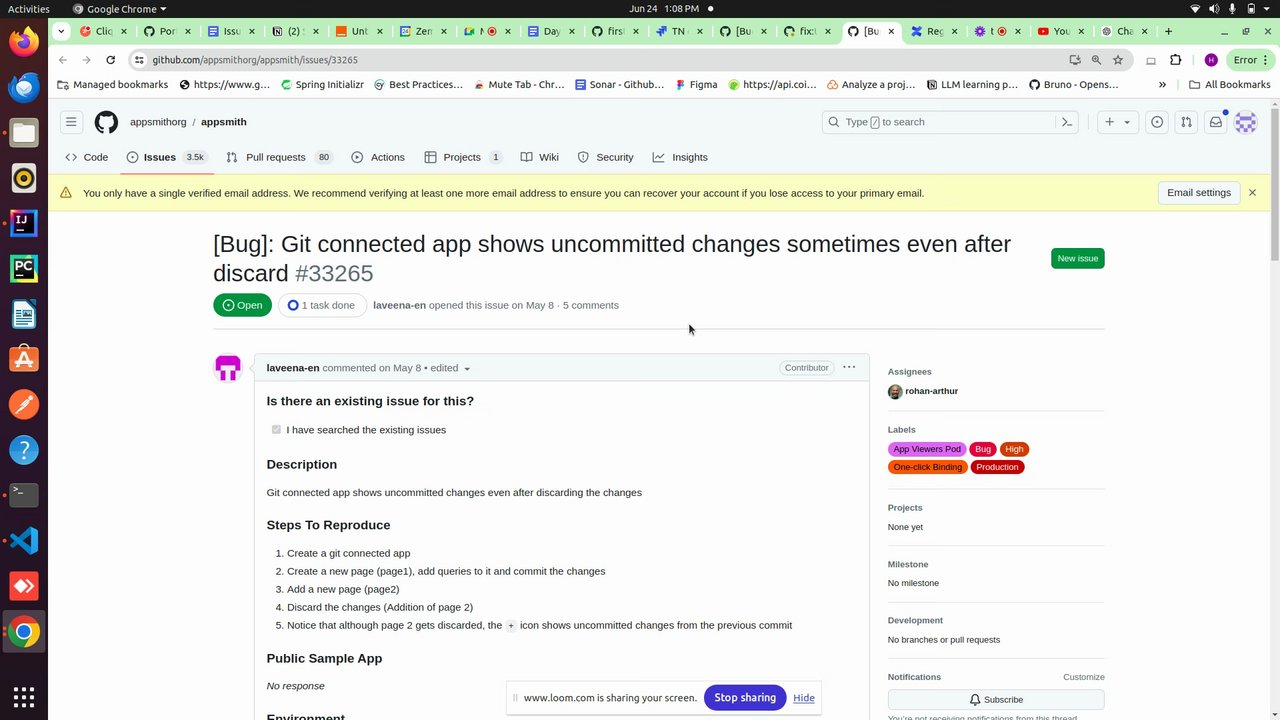Click the Production label
The height and width of the screenshot is (720, 1280).
pos(997,467)
